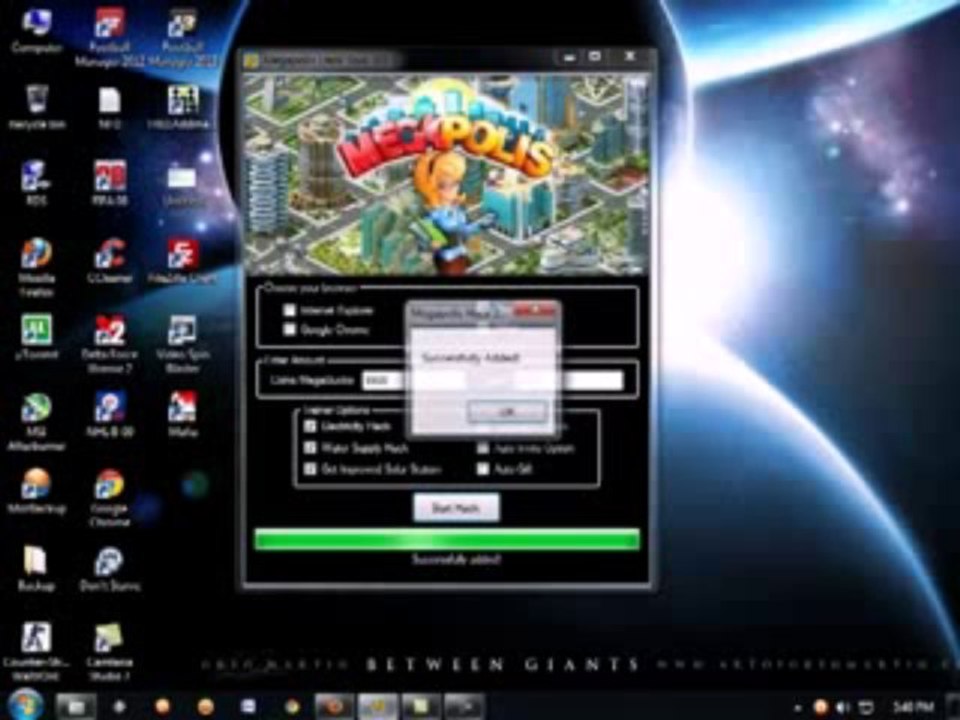
Task: Tick the Google Chrome browser checkbox
Action: (x=289, y=329)
